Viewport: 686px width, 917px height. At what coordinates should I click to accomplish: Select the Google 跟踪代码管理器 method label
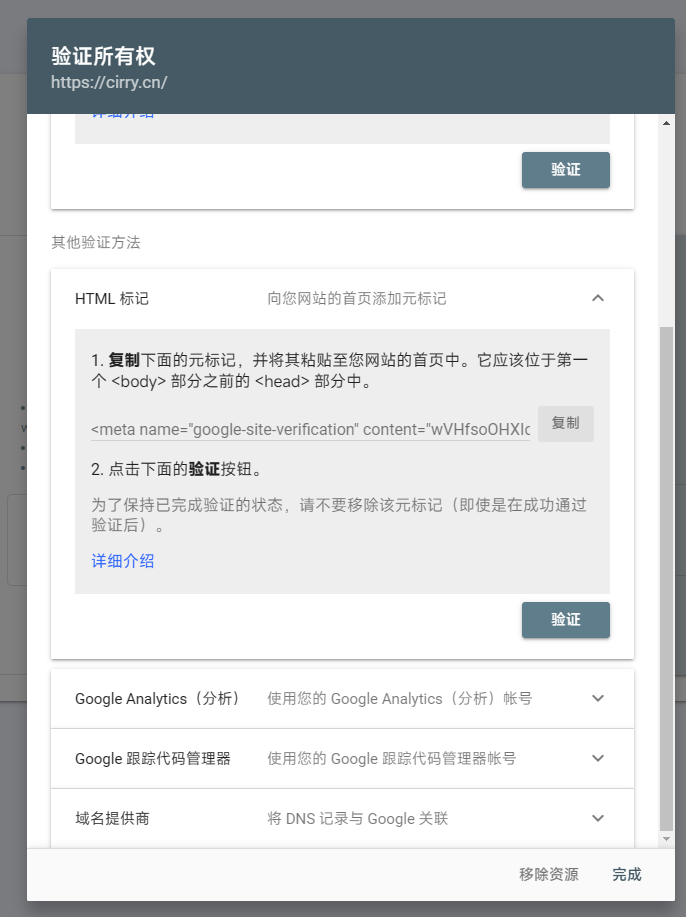tap(153, 759)
